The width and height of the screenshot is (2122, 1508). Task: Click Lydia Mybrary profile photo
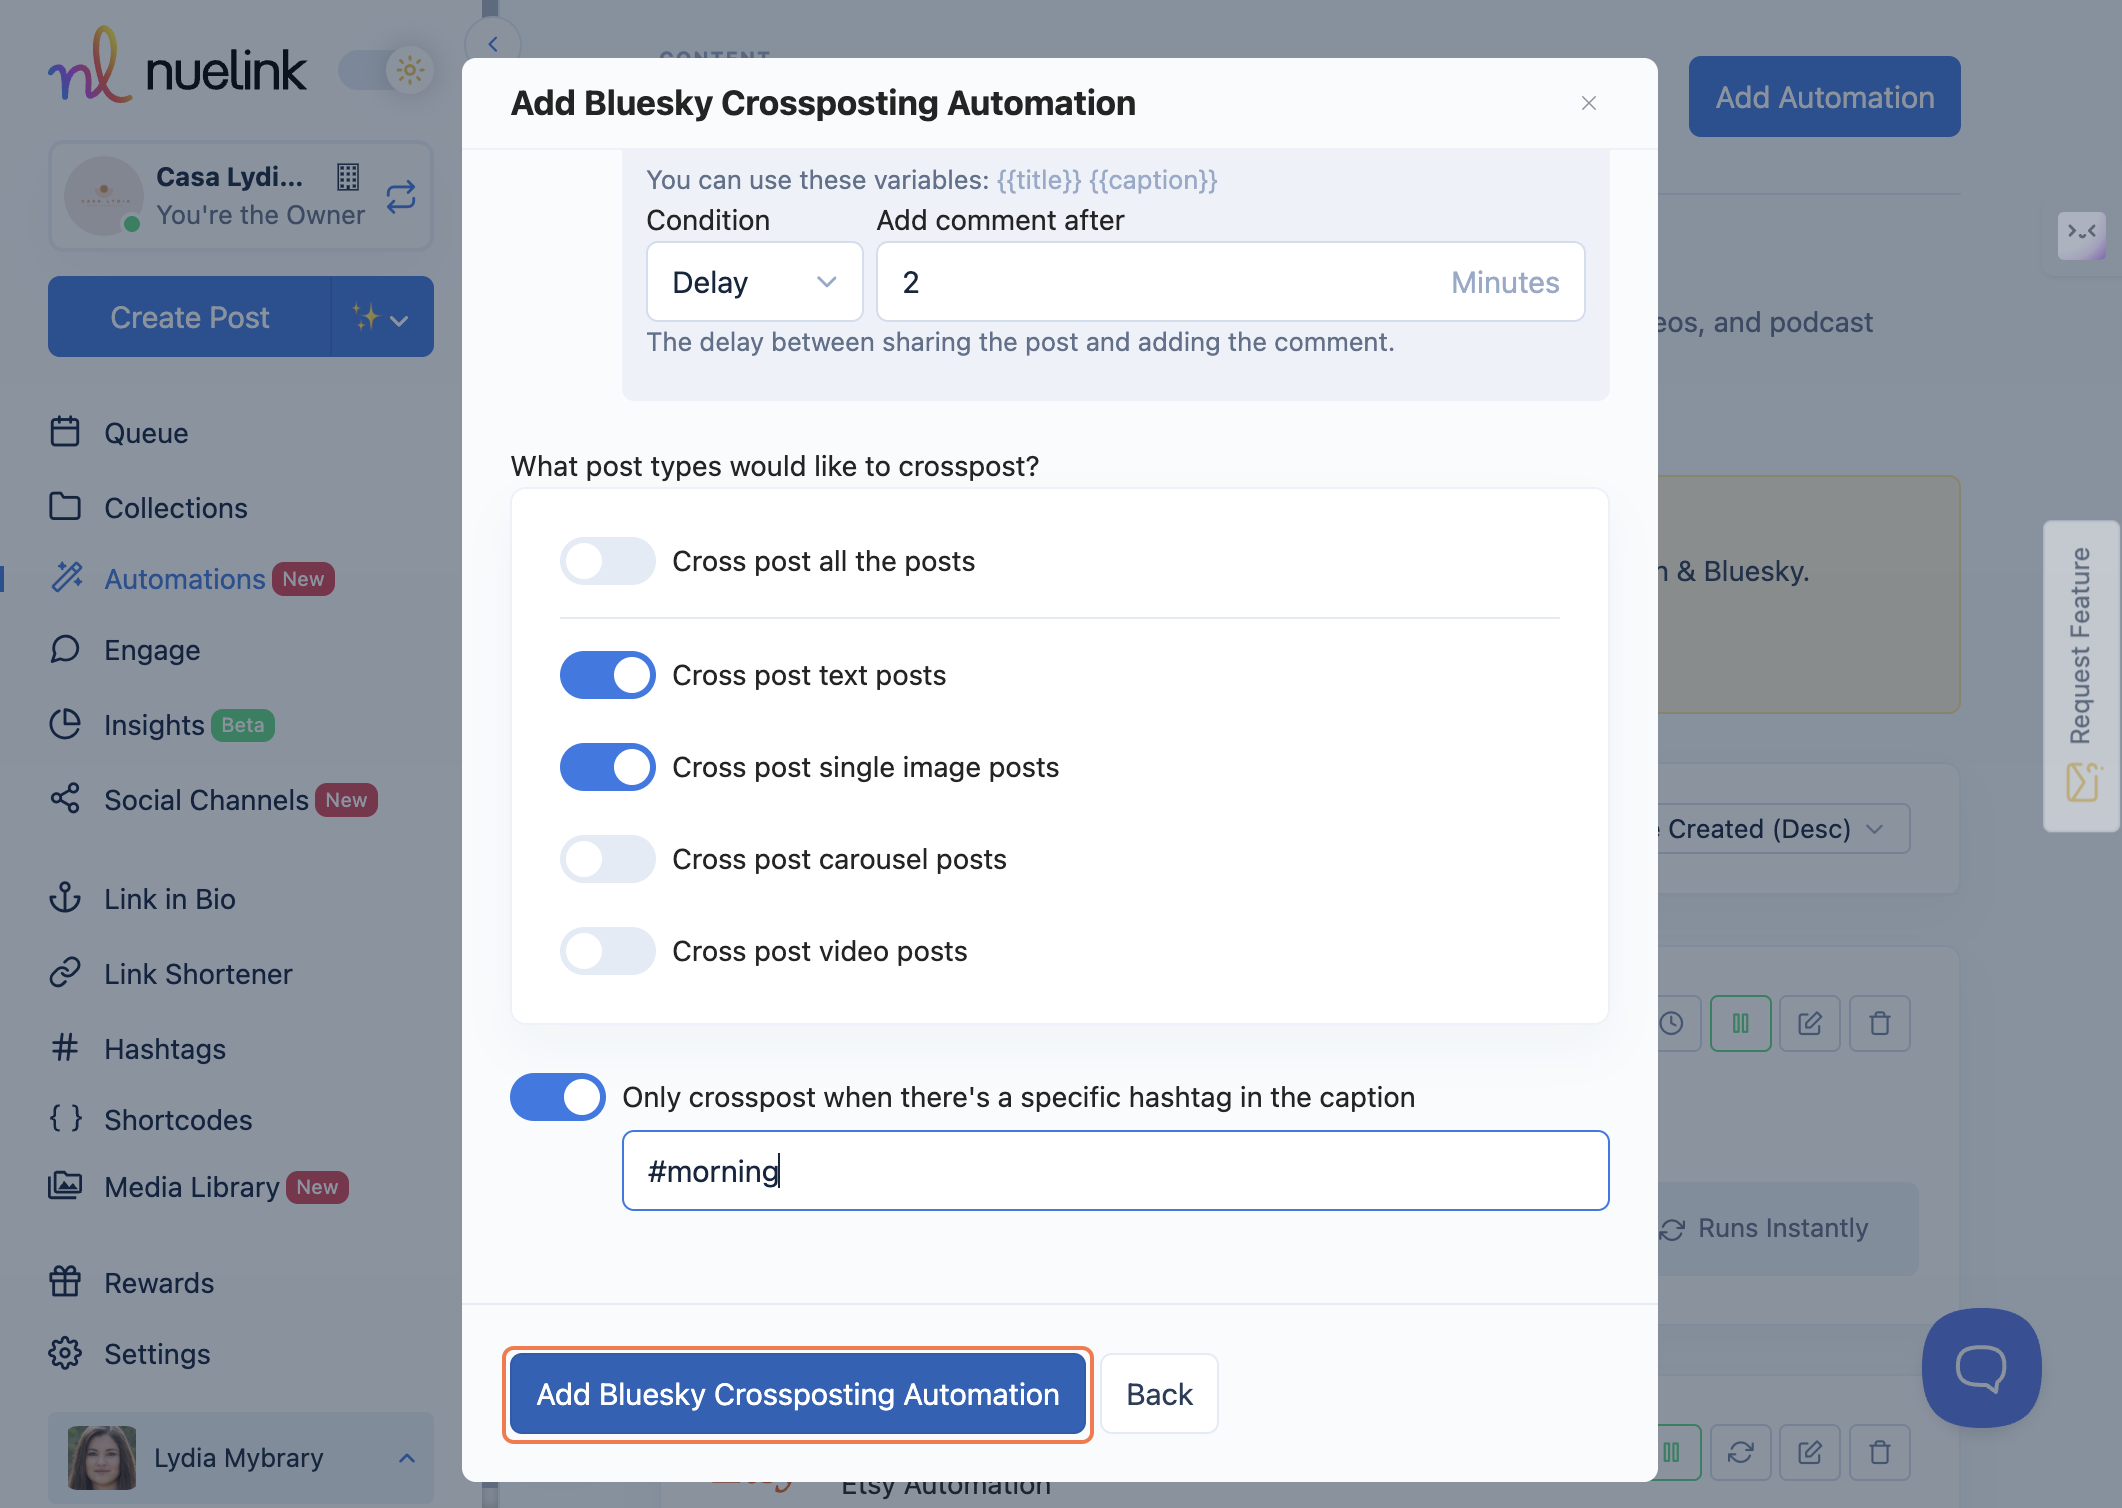102,1458
